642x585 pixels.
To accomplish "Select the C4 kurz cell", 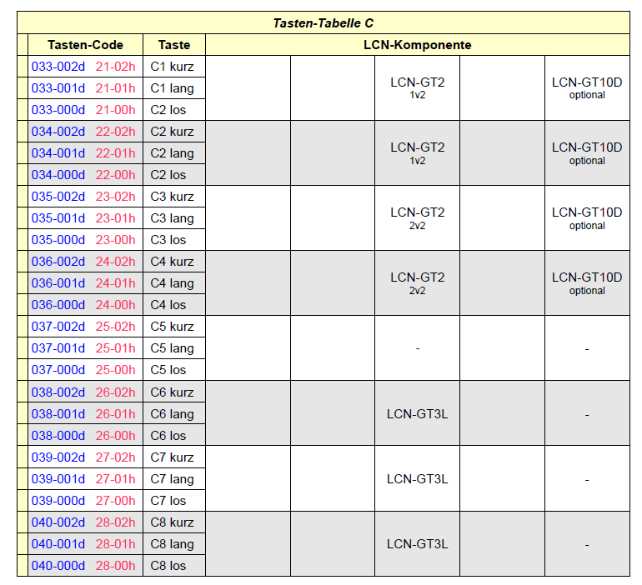I will point(172,262).
